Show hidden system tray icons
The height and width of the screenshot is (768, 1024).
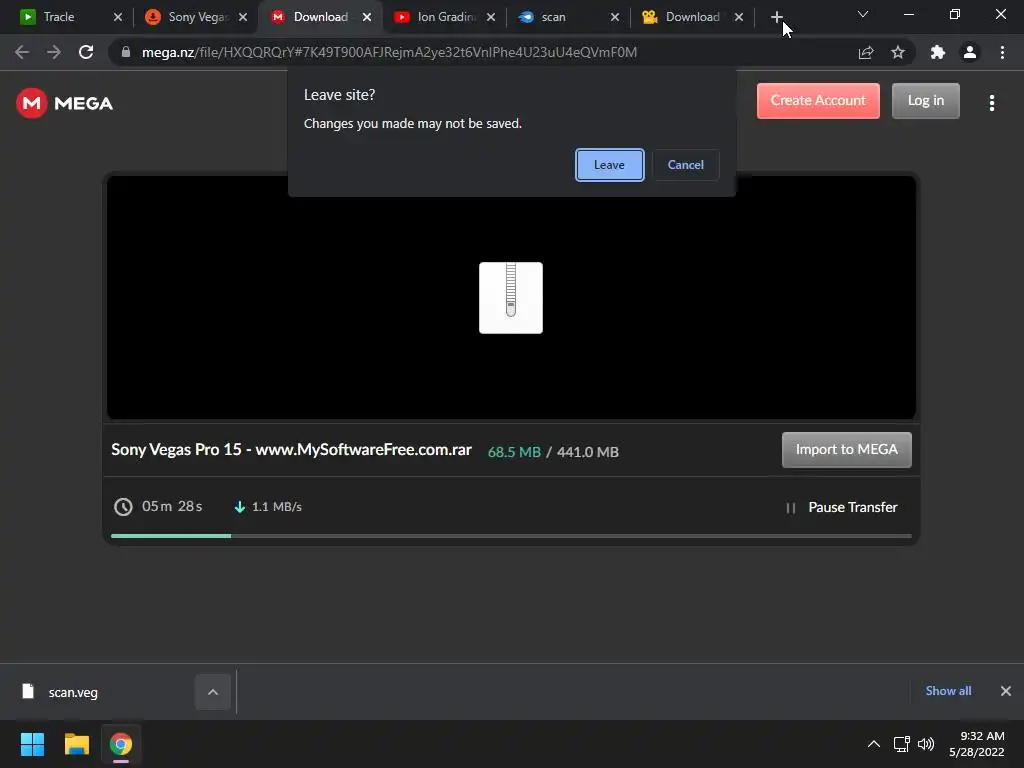(873, 744)
